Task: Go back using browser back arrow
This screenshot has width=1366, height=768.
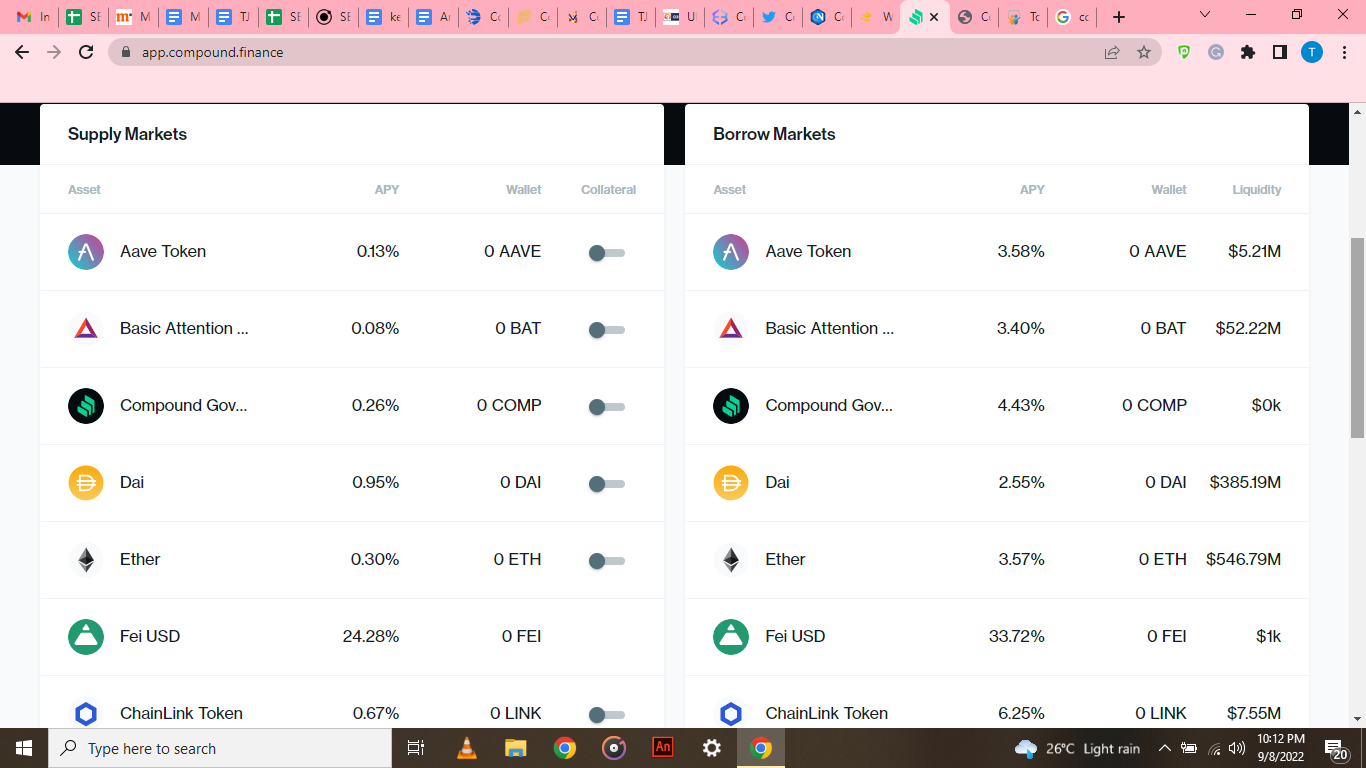Action: click(x=22, y=52)
